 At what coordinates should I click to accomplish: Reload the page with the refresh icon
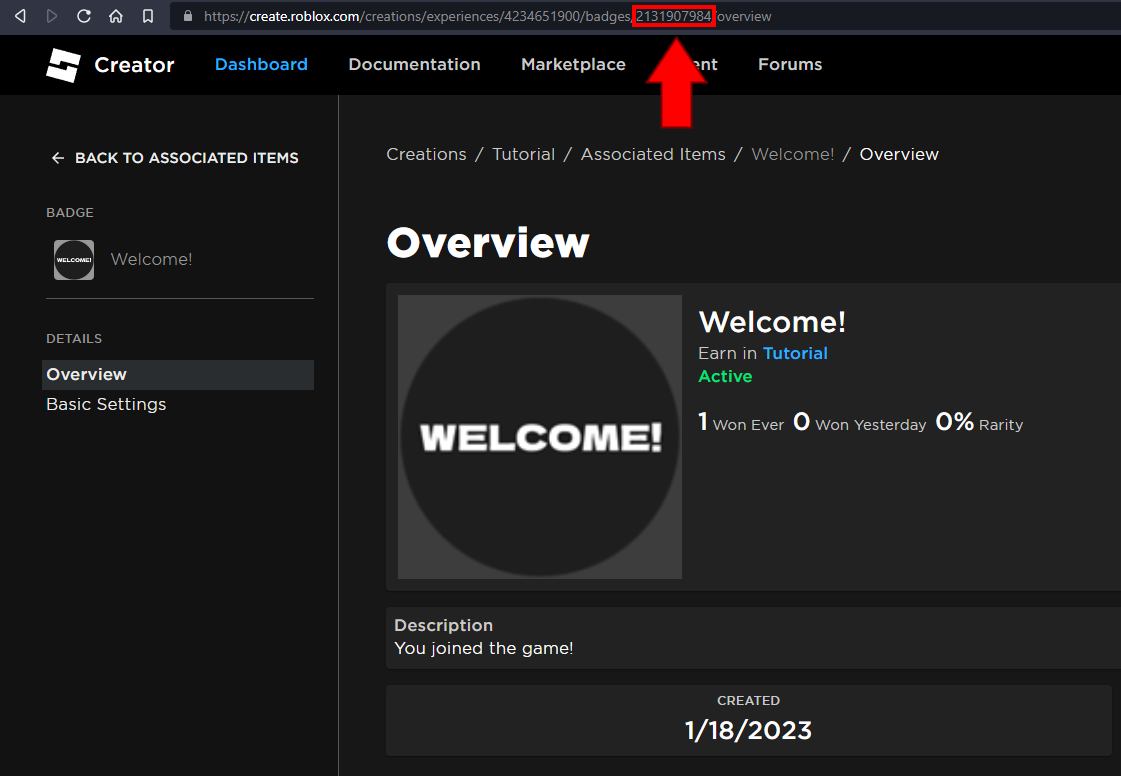point(84,16)
